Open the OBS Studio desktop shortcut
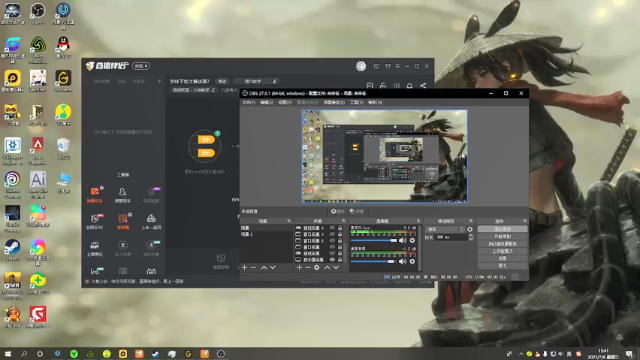 tap(38, 12)
